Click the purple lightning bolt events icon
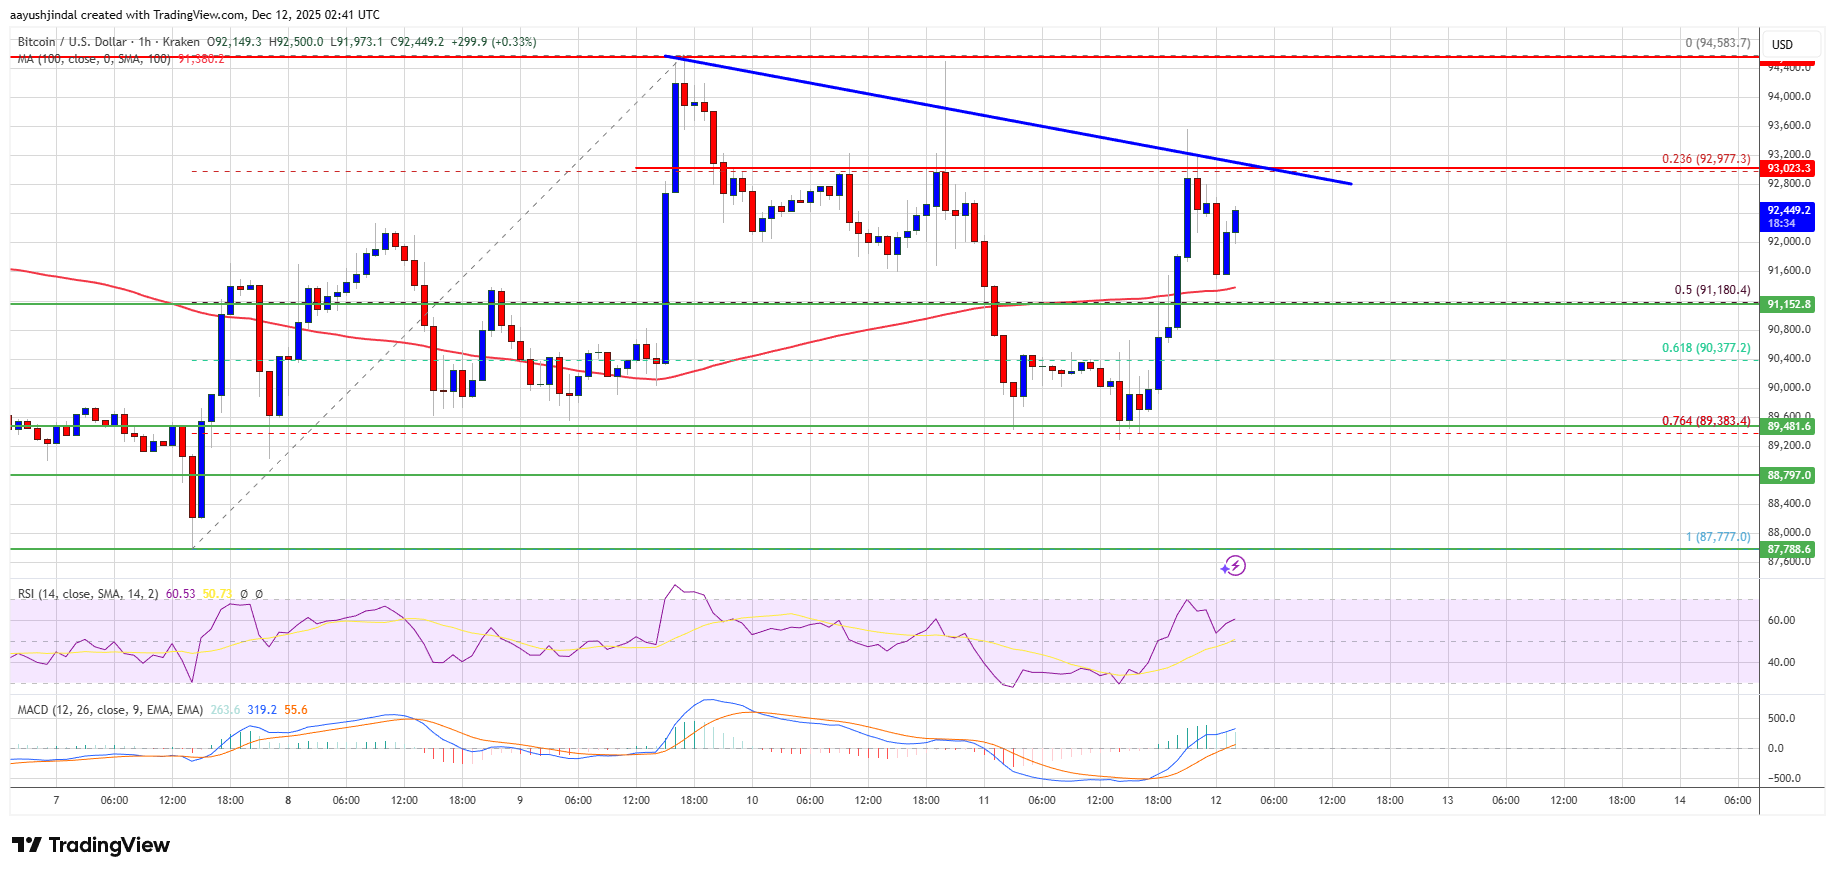 tap(1233, 566)
